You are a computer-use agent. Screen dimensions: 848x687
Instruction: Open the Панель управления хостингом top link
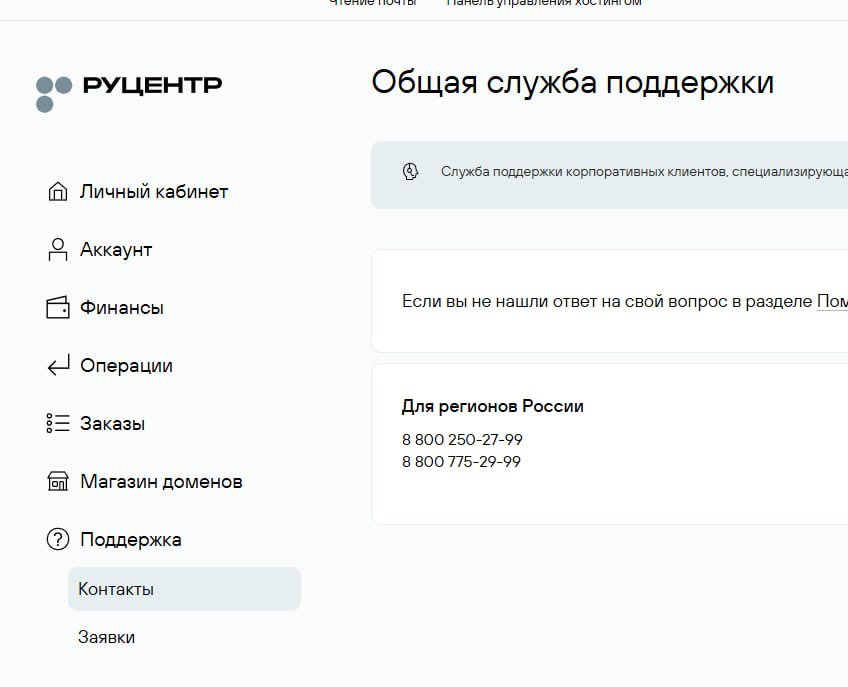coord(544,3)
